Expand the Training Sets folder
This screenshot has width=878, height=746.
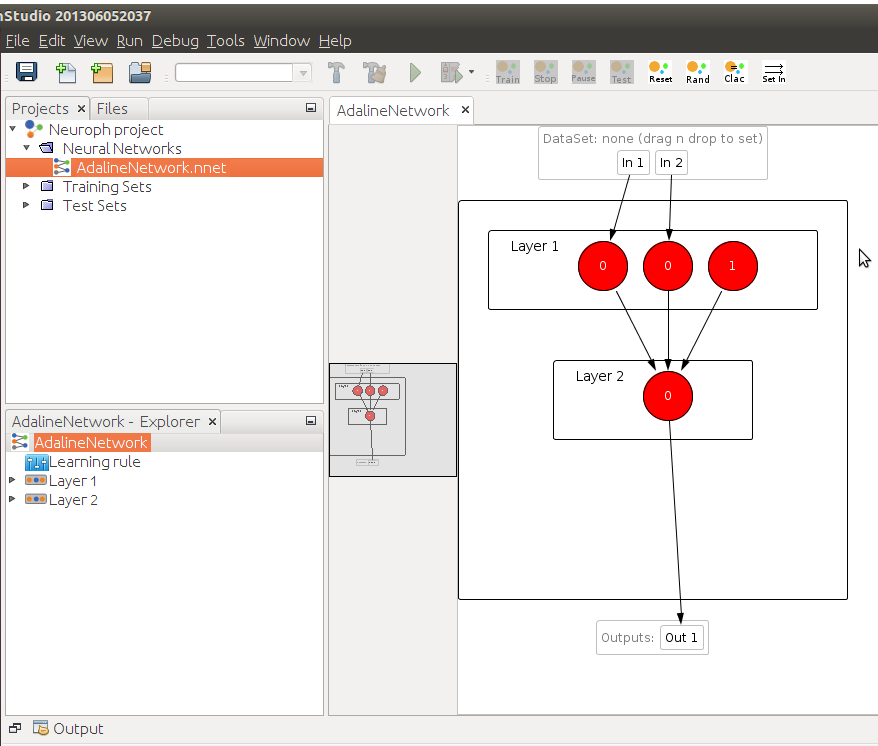coord(27,187)
